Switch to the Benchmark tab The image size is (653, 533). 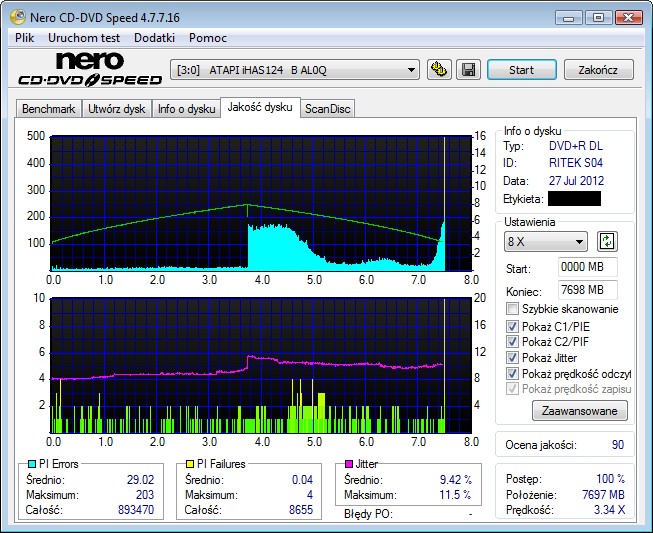coord(49,109)
